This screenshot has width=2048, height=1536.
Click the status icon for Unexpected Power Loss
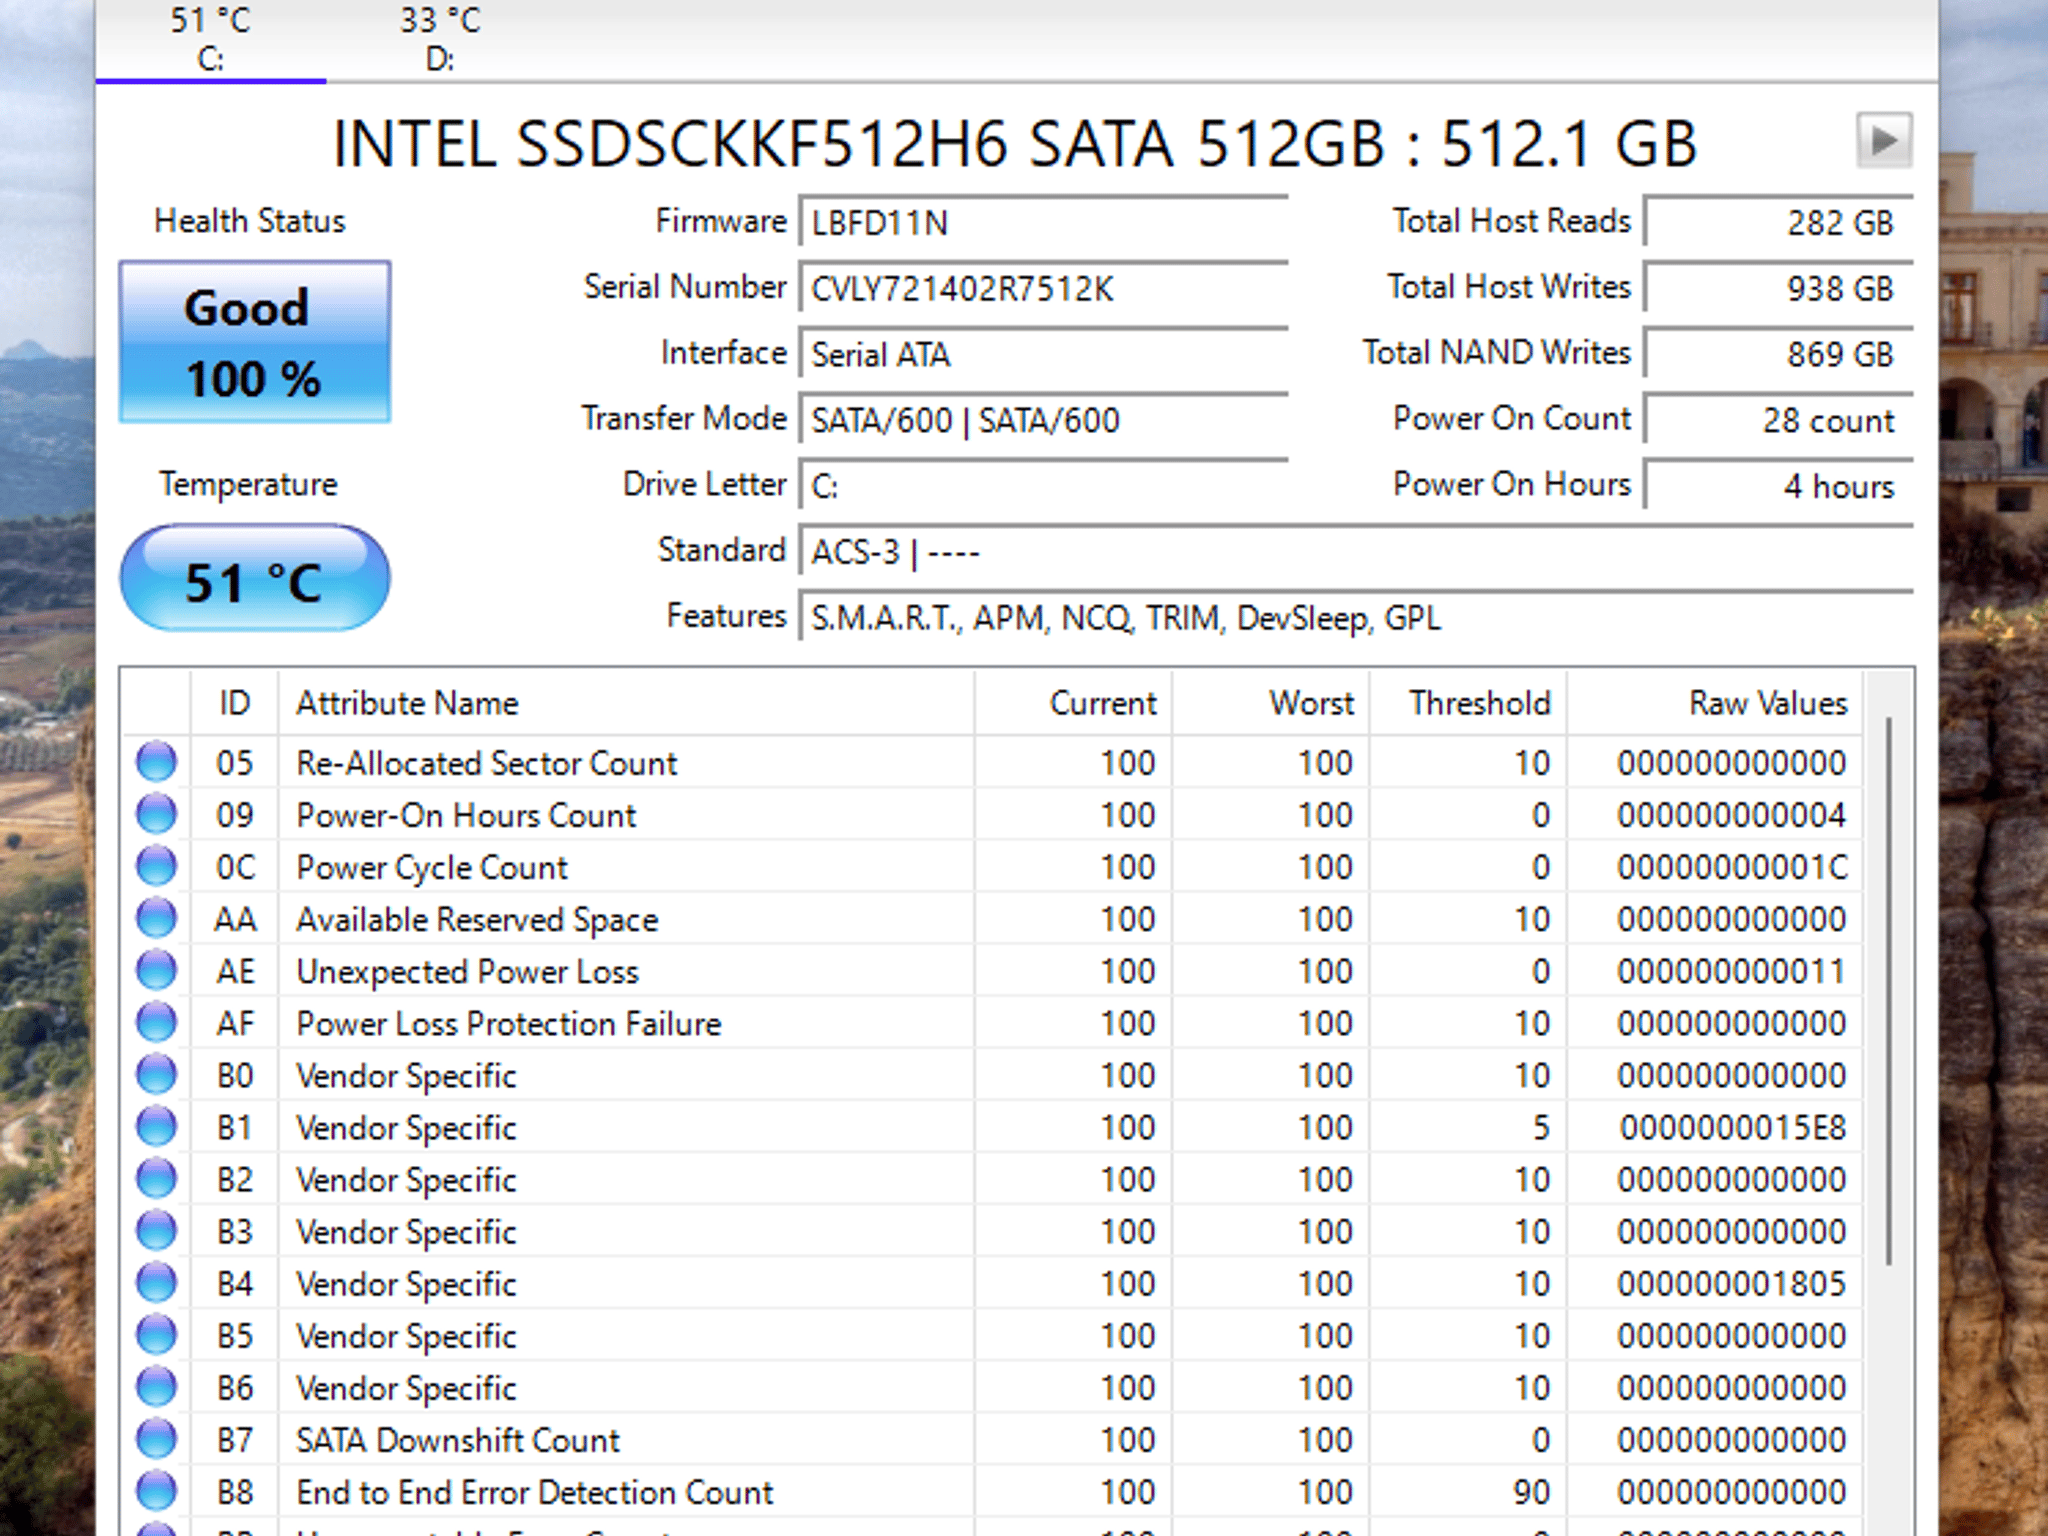point(156,970)
